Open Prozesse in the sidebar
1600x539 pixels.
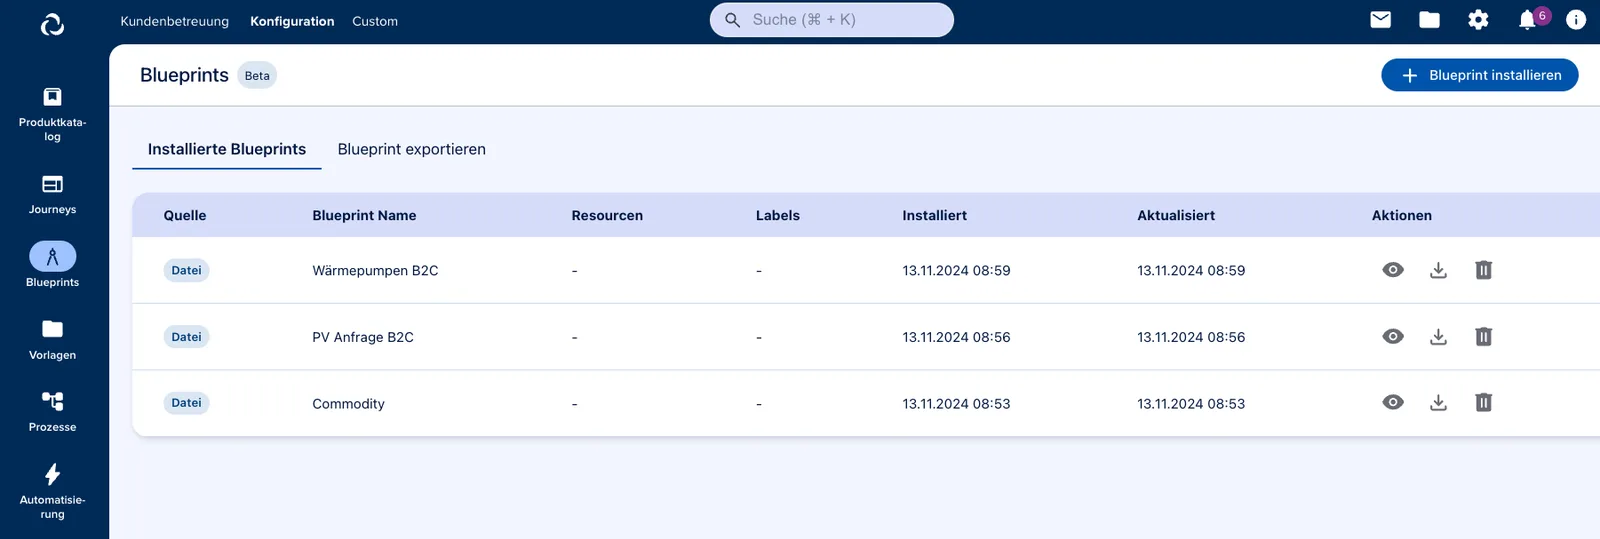52,411
